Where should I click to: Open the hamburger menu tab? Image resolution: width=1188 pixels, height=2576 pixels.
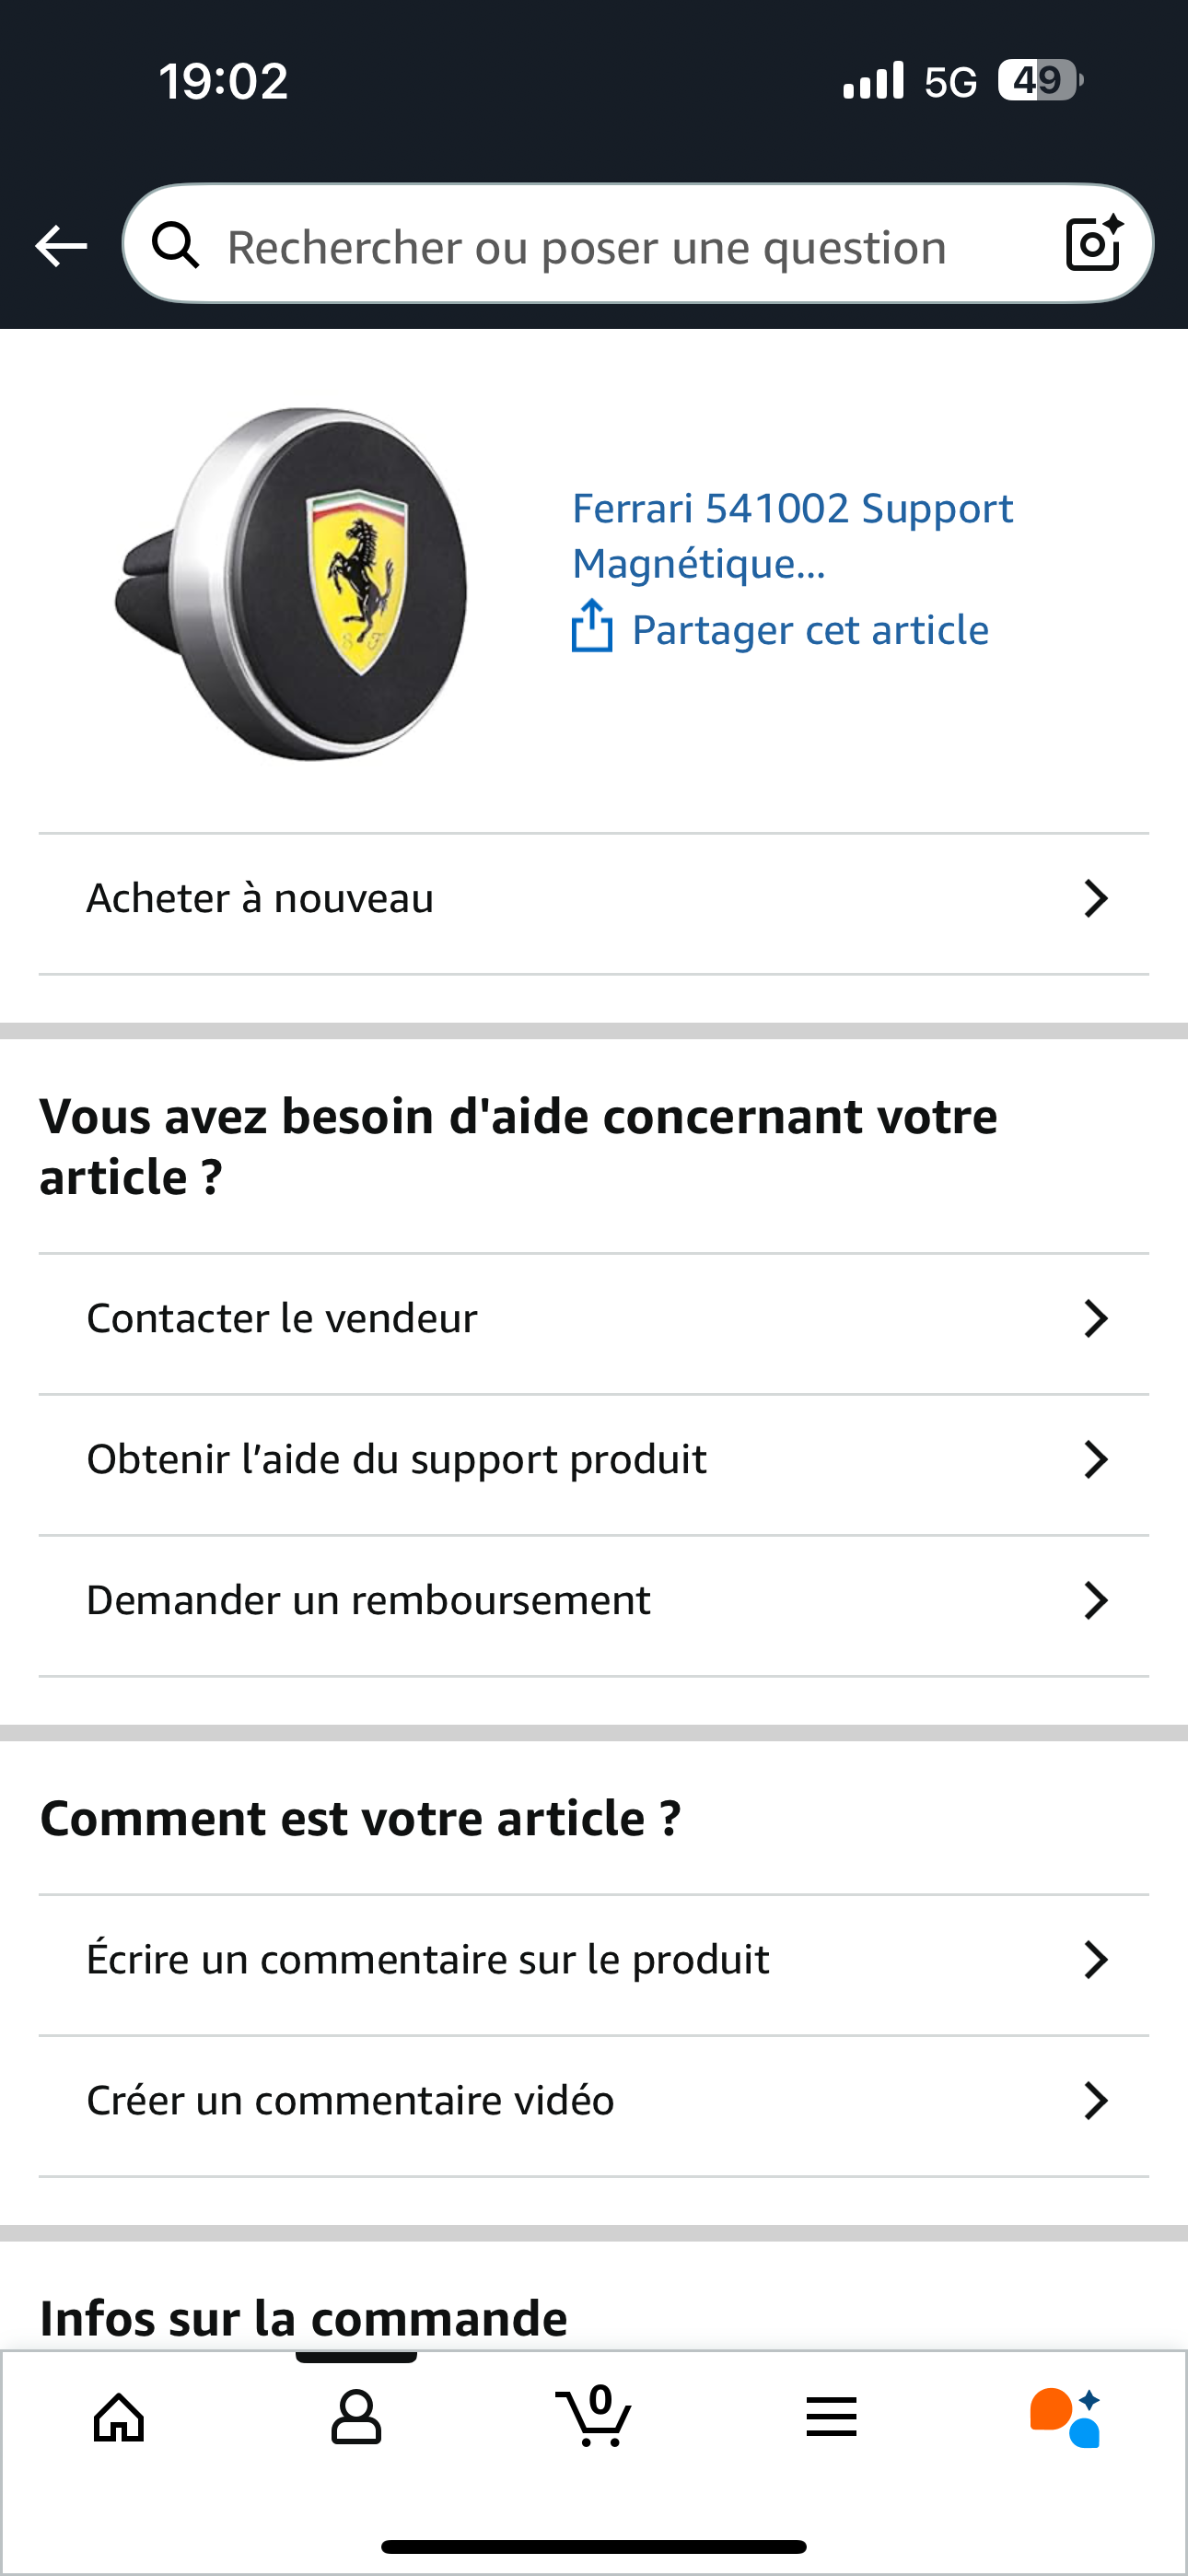coord(831,2418)
